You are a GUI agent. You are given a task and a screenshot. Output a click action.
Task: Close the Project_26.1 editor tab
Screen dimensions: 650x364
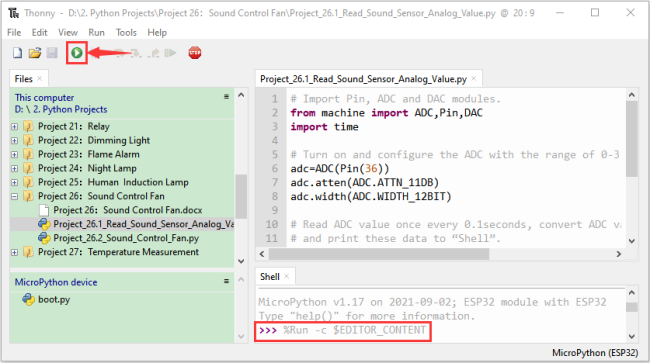[474, 78]
